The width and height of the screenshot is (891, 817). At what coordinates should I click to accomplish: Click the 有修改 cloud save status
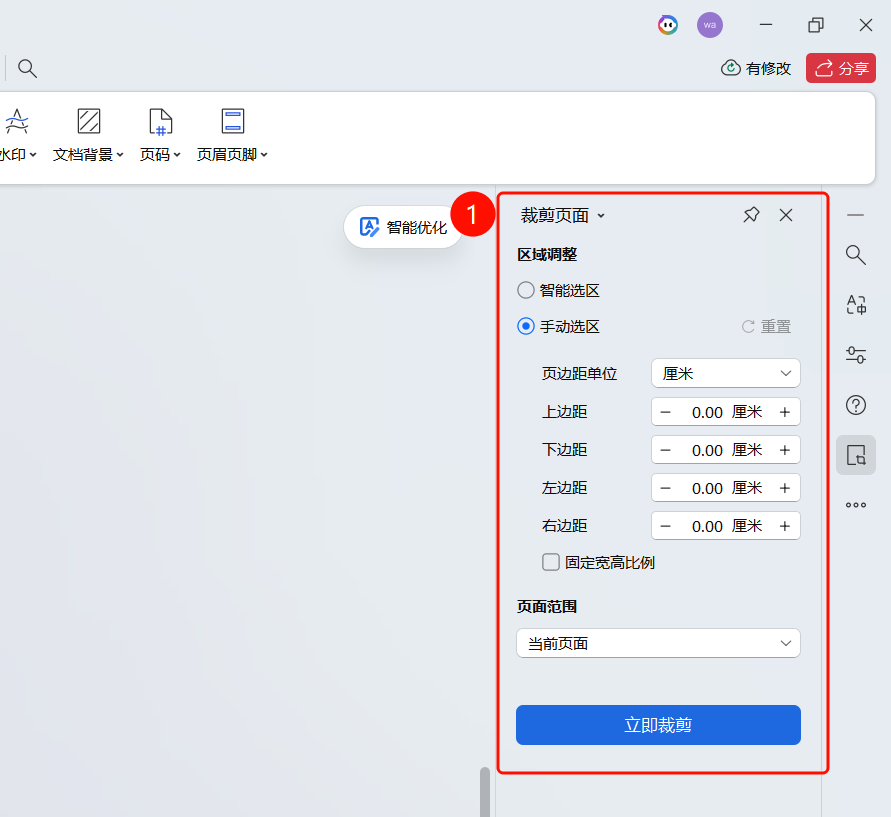756,68
